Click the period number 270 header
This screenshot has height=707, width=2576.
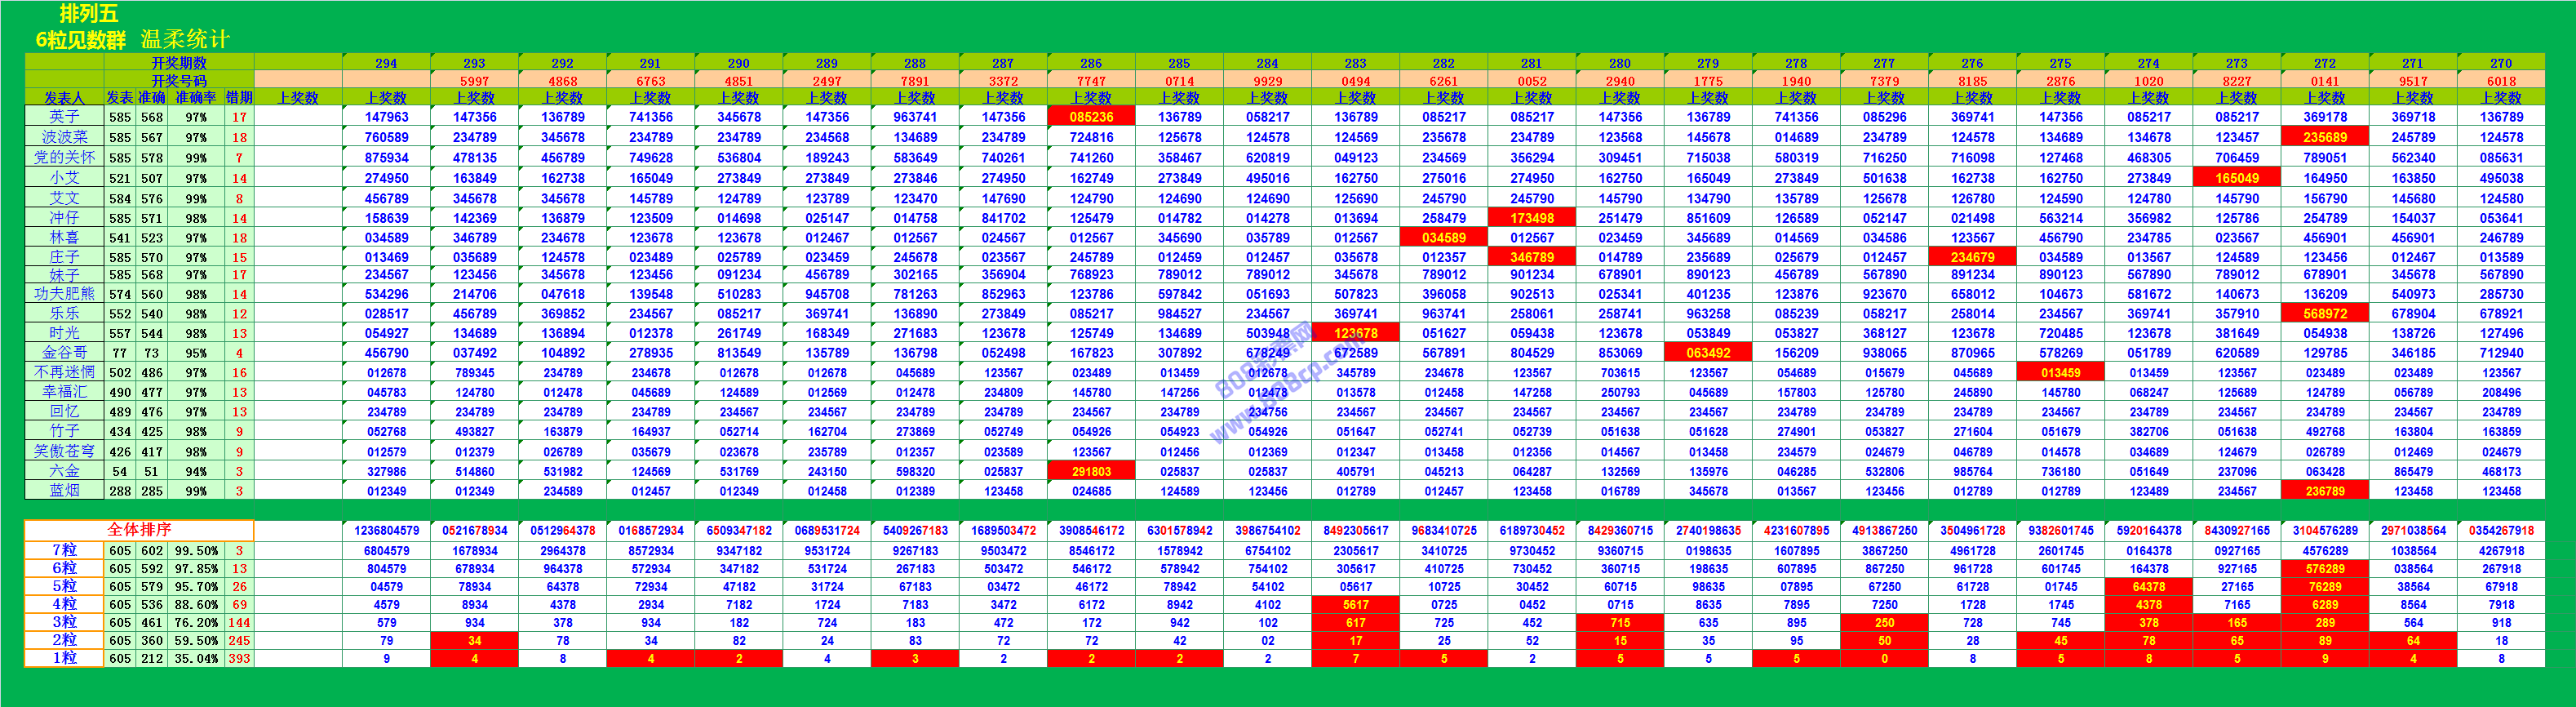2500,63
